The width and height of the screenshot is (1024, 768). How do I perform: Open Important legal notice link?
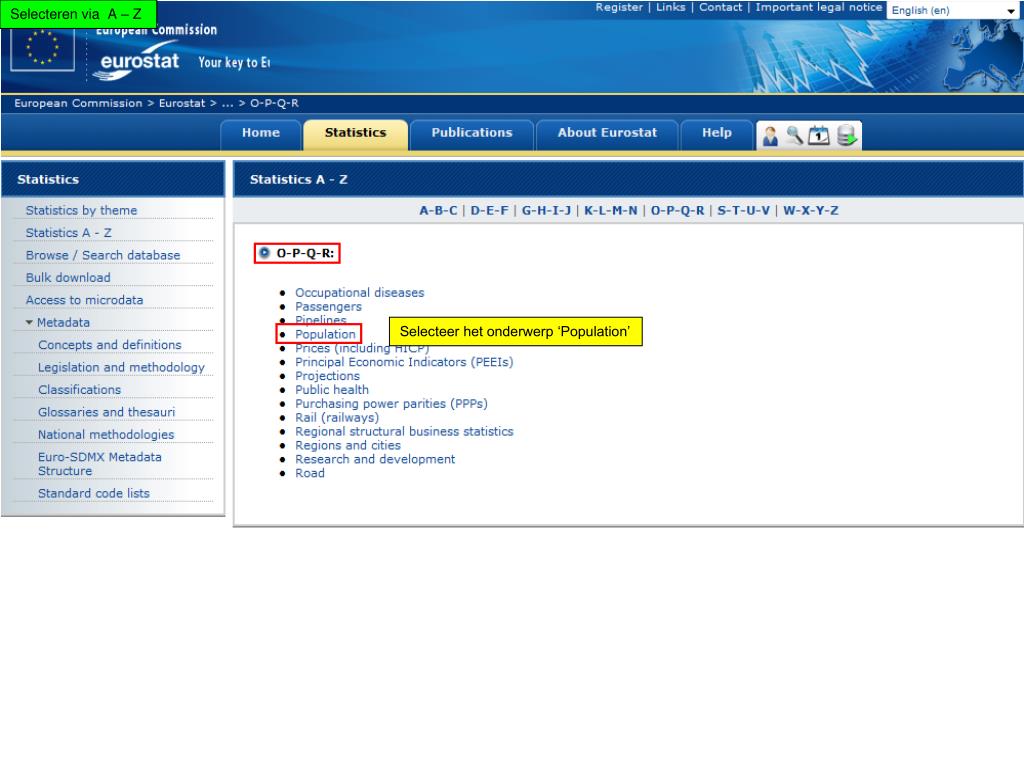click(818, 7)
